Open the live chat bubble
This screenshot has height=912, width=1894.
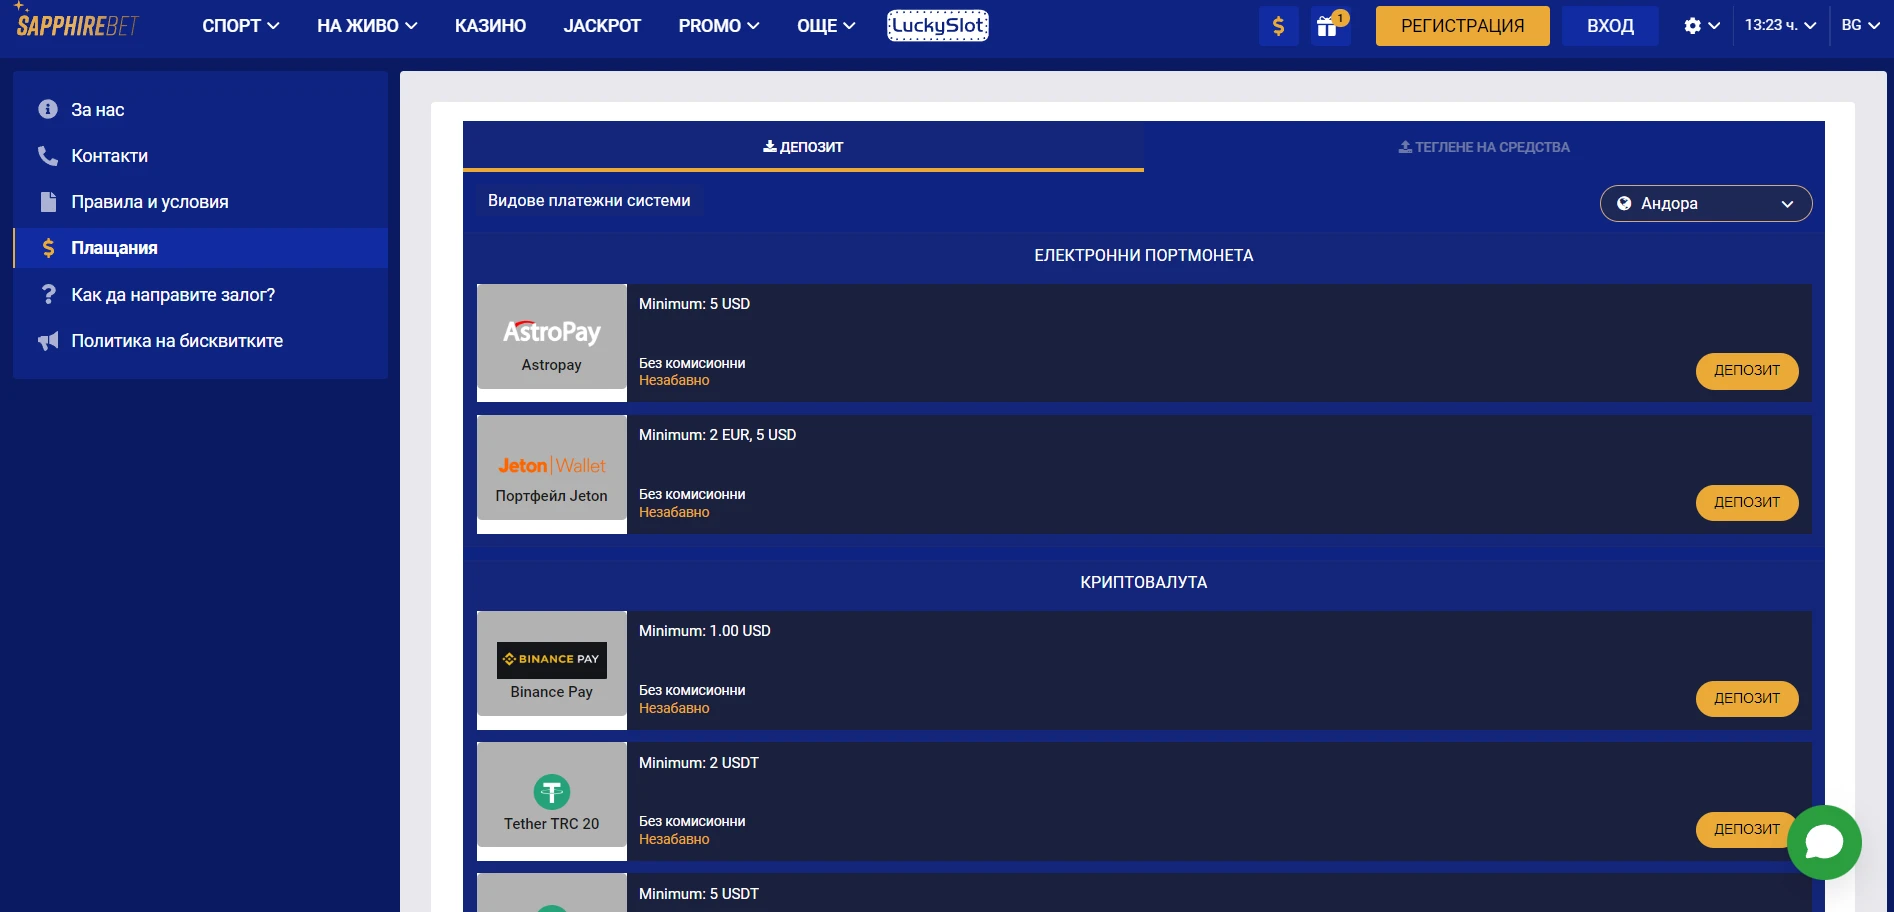pos(1824,842)
